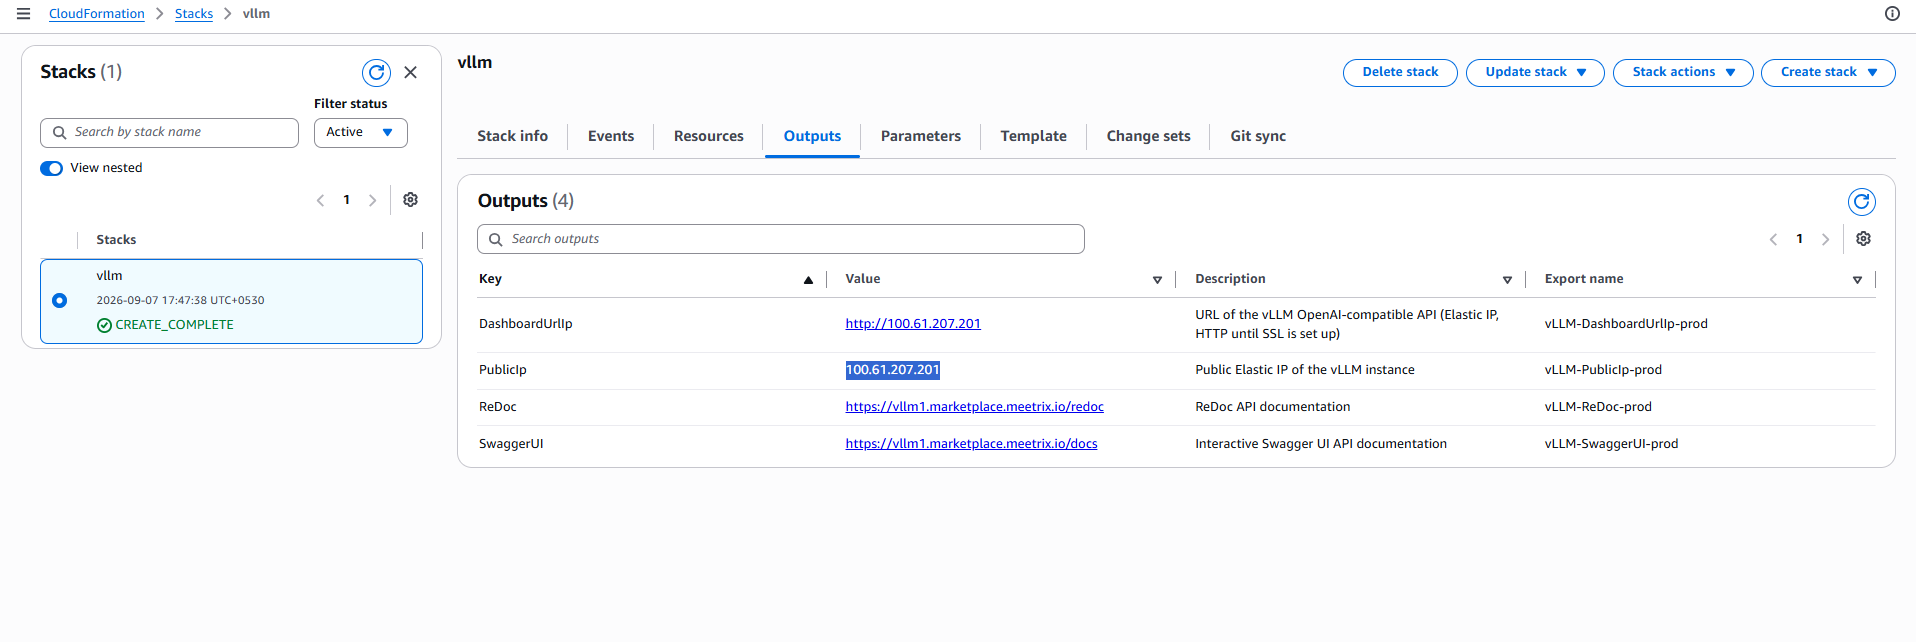Viewport: 1916px width, 642px height.
Task: Expand the Stack actions dropdown
Action: (1683, 72)
